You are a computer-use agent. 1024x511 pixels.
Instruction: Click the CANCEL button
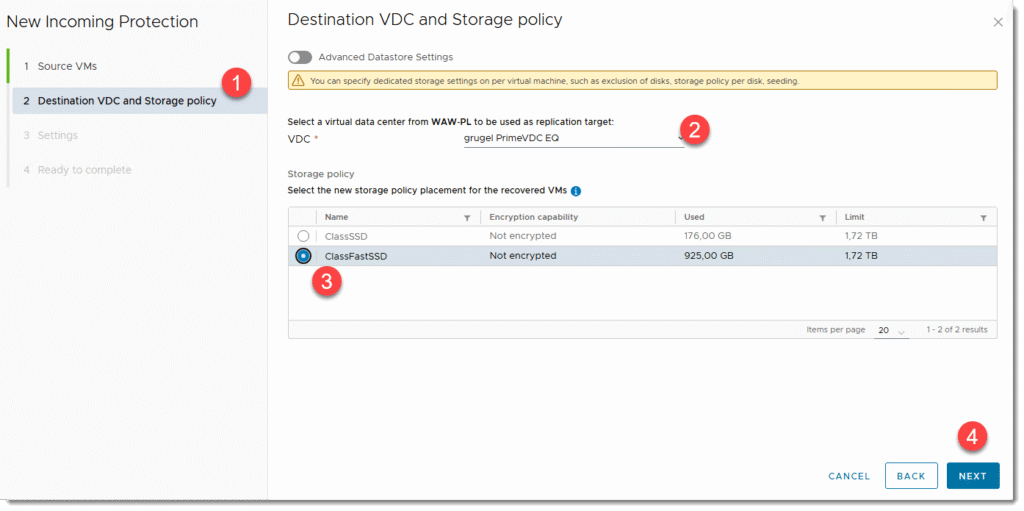tap(849, 476)
